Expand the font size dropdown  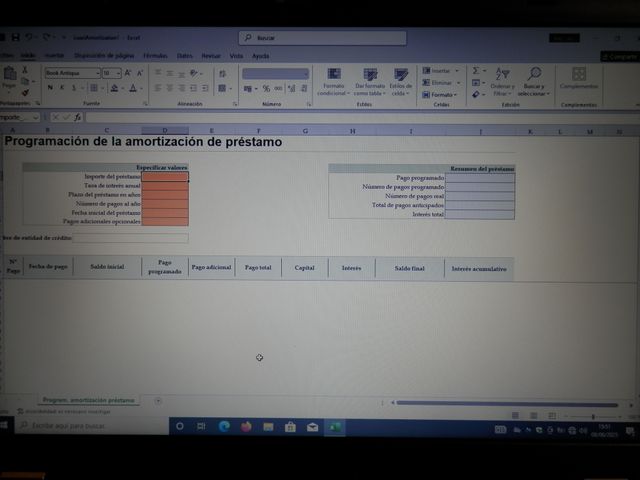click(x=118, y=73)
